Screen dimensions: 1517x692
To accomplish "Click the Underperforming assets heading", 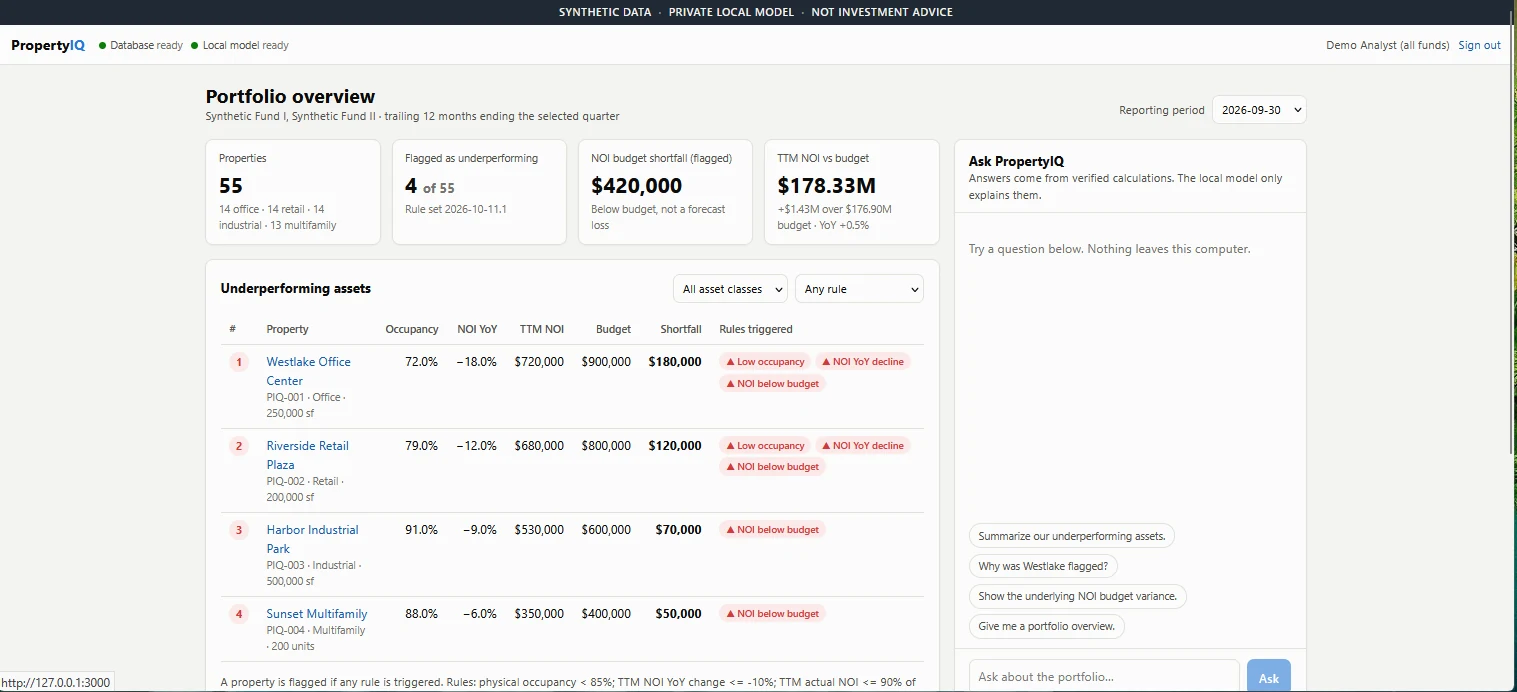I will (295, 288).
